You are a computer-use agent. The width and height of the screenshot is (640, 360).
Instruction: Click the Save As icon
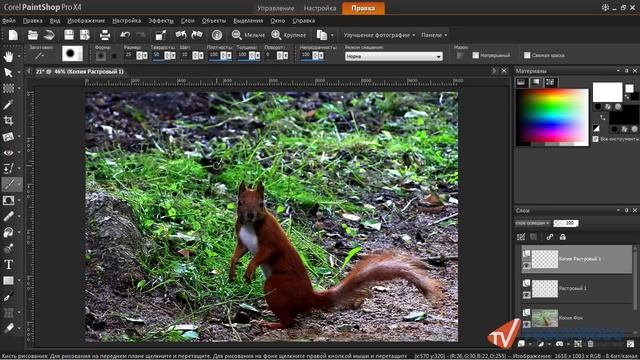(84, 35)
